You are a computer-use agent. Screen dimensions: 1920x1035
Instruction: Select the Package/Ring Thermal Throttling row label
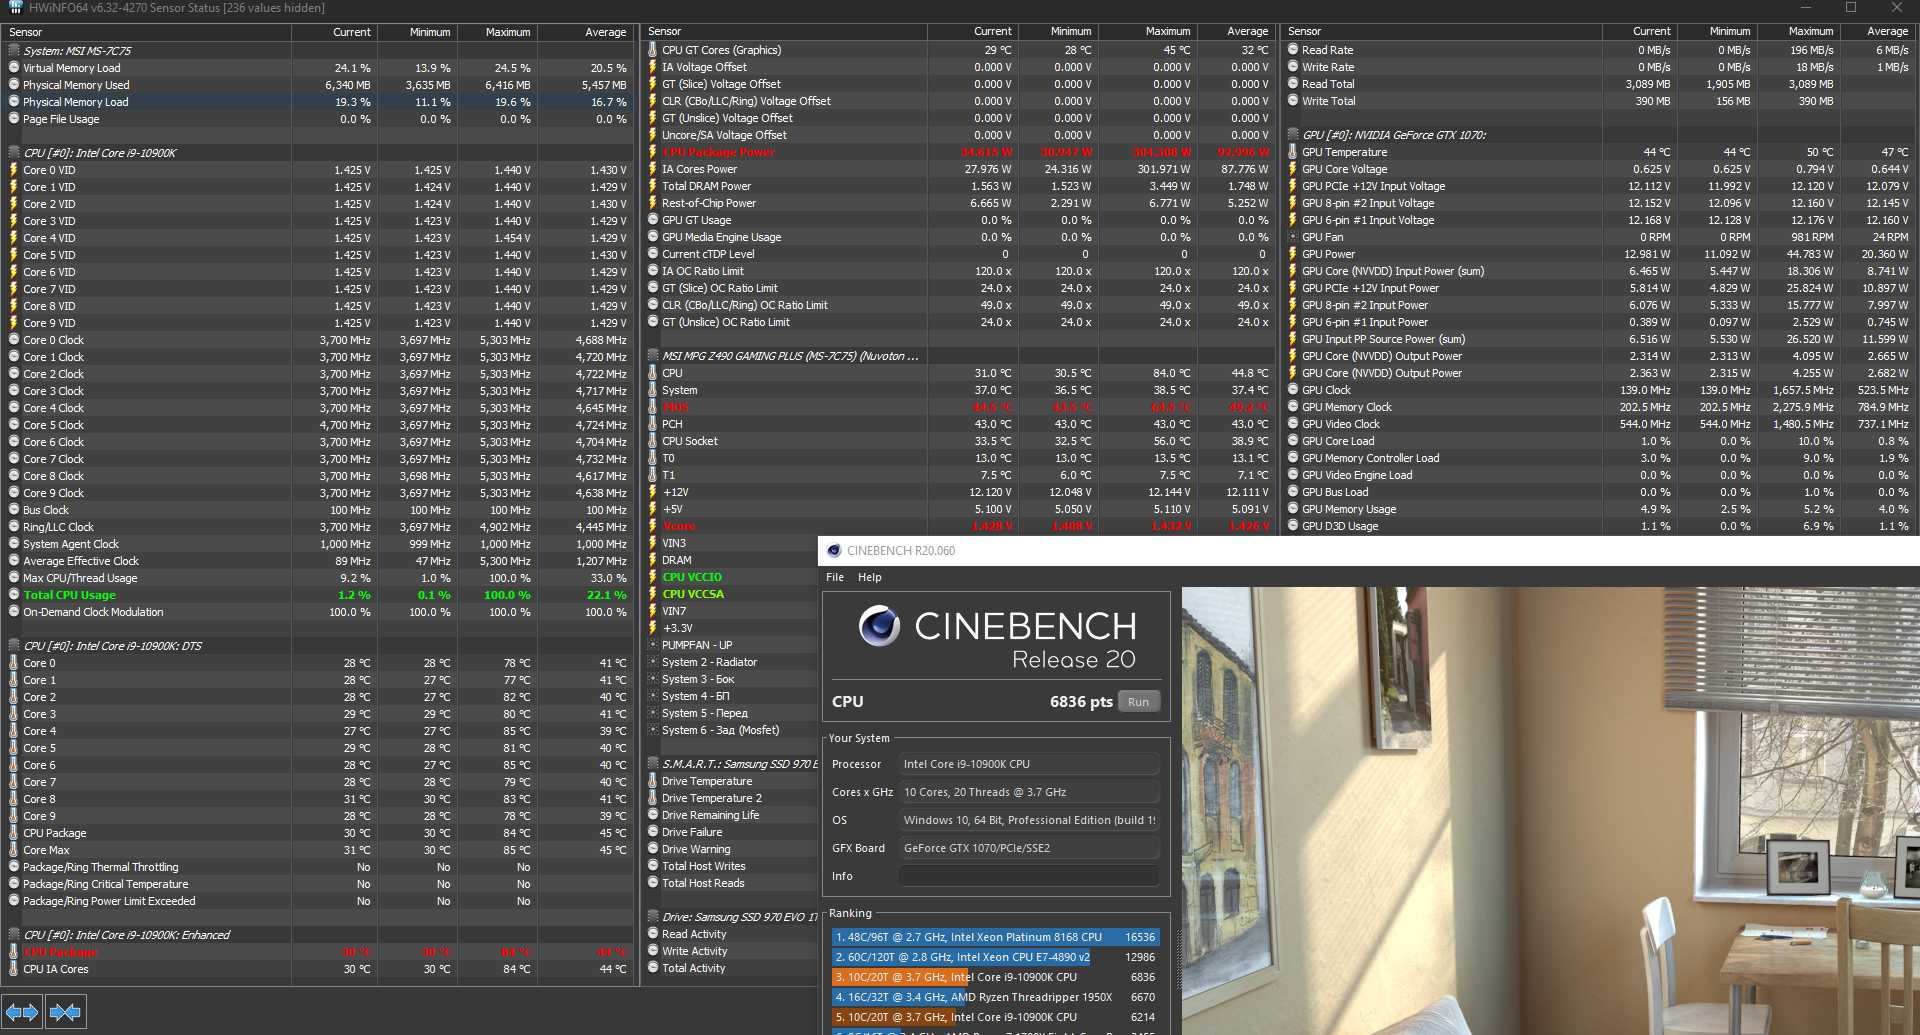click(101, 867)
